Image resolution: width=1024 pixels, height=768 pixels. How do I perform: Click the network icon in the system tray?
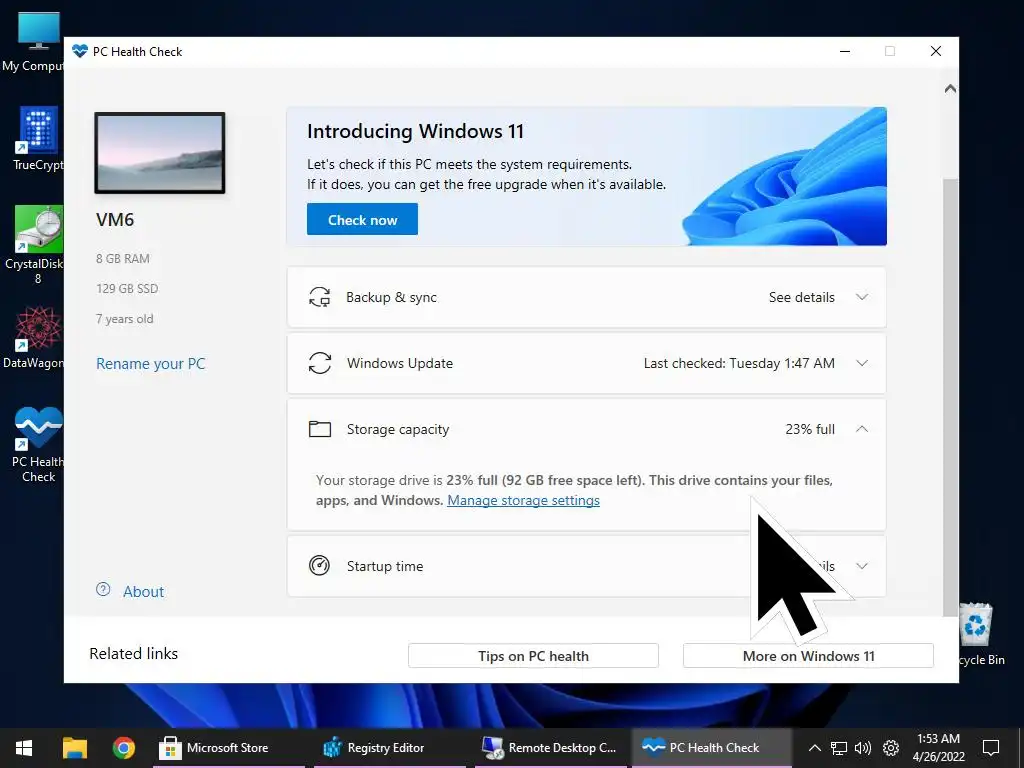click(839, 748)
